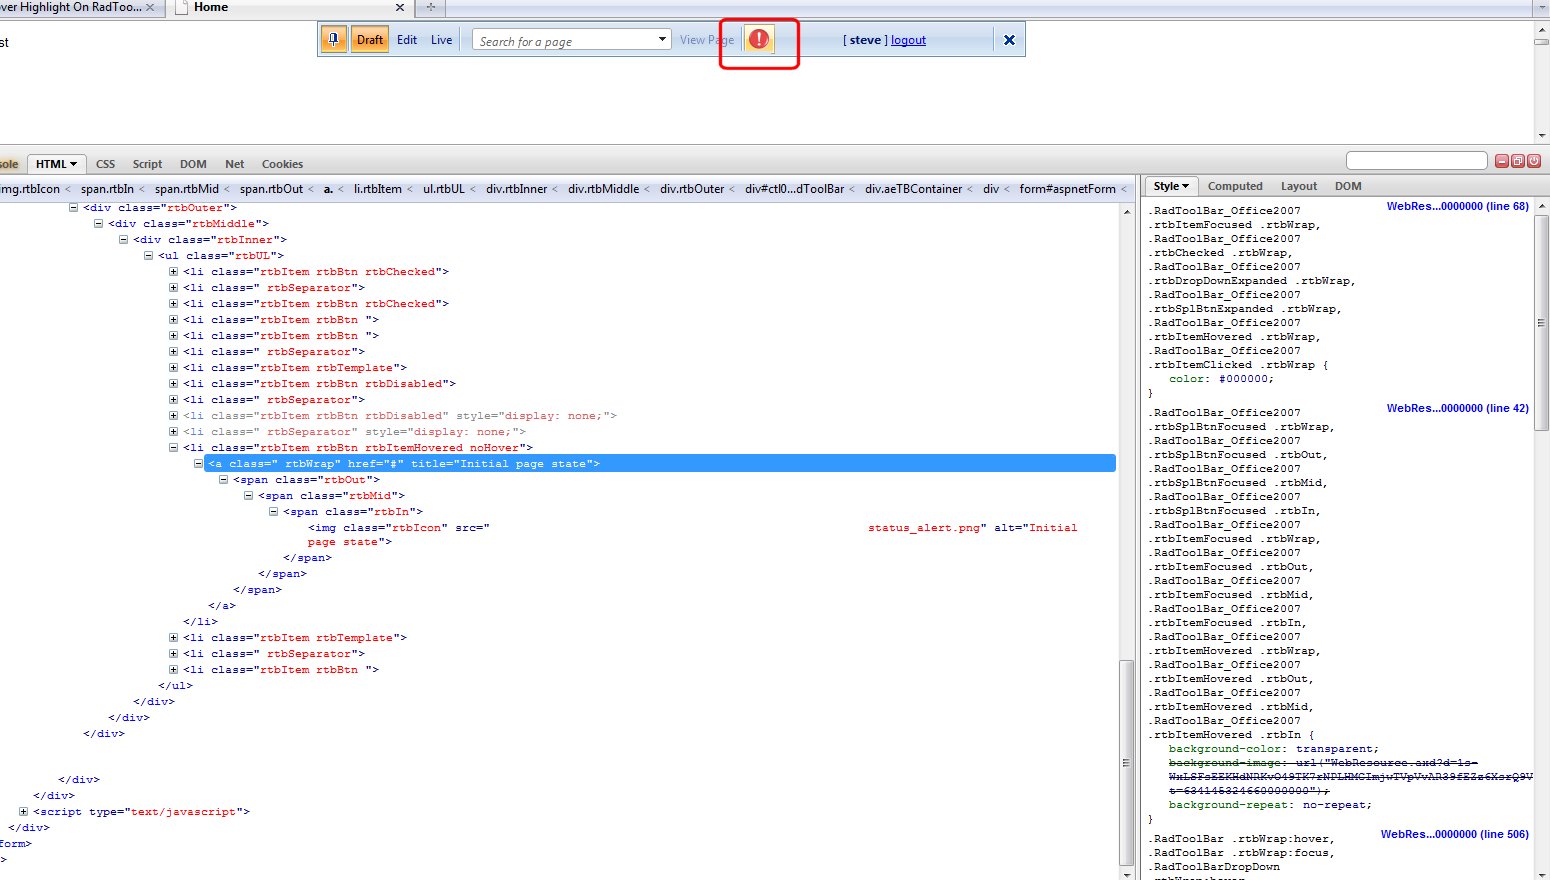Click the 'background-repeat: no-repeat;' style property
1550x880 pixels.
coord(1270,805)
